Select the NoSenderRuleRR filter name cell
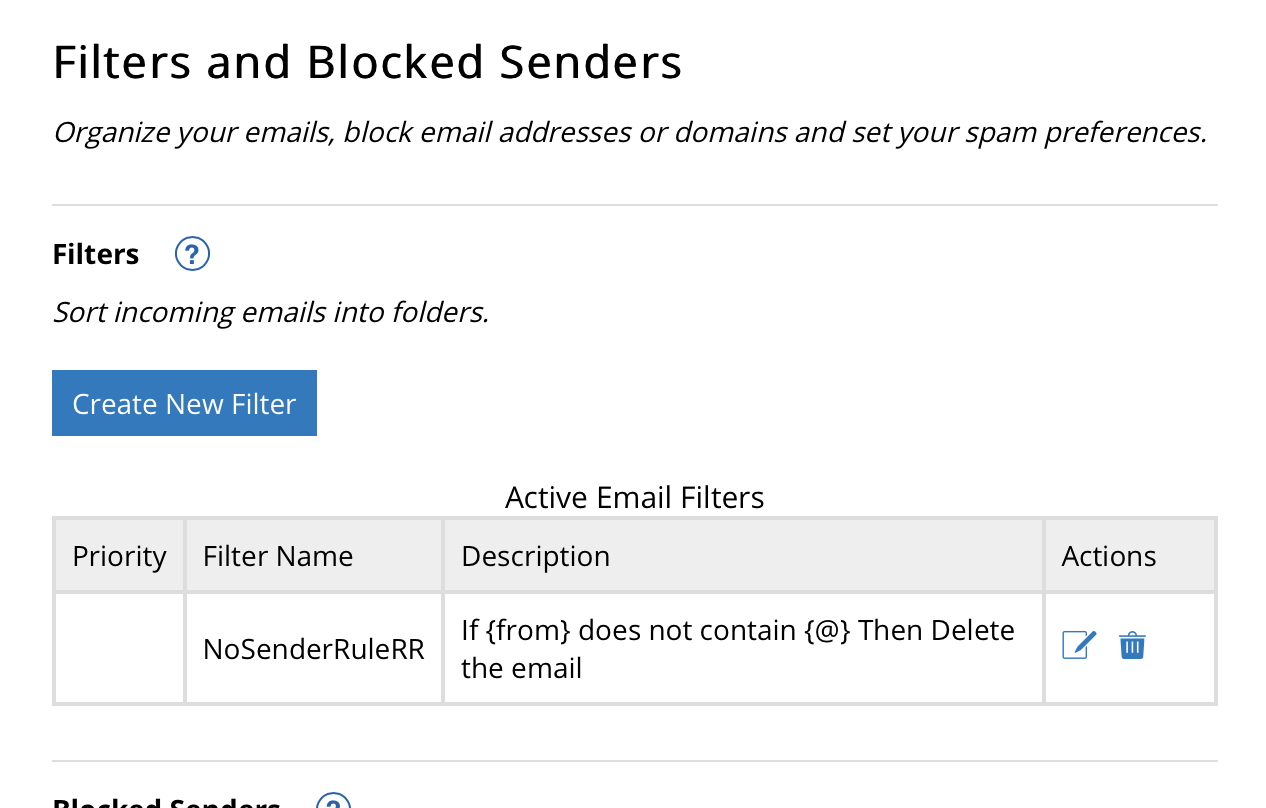 [x=313, y=649]
